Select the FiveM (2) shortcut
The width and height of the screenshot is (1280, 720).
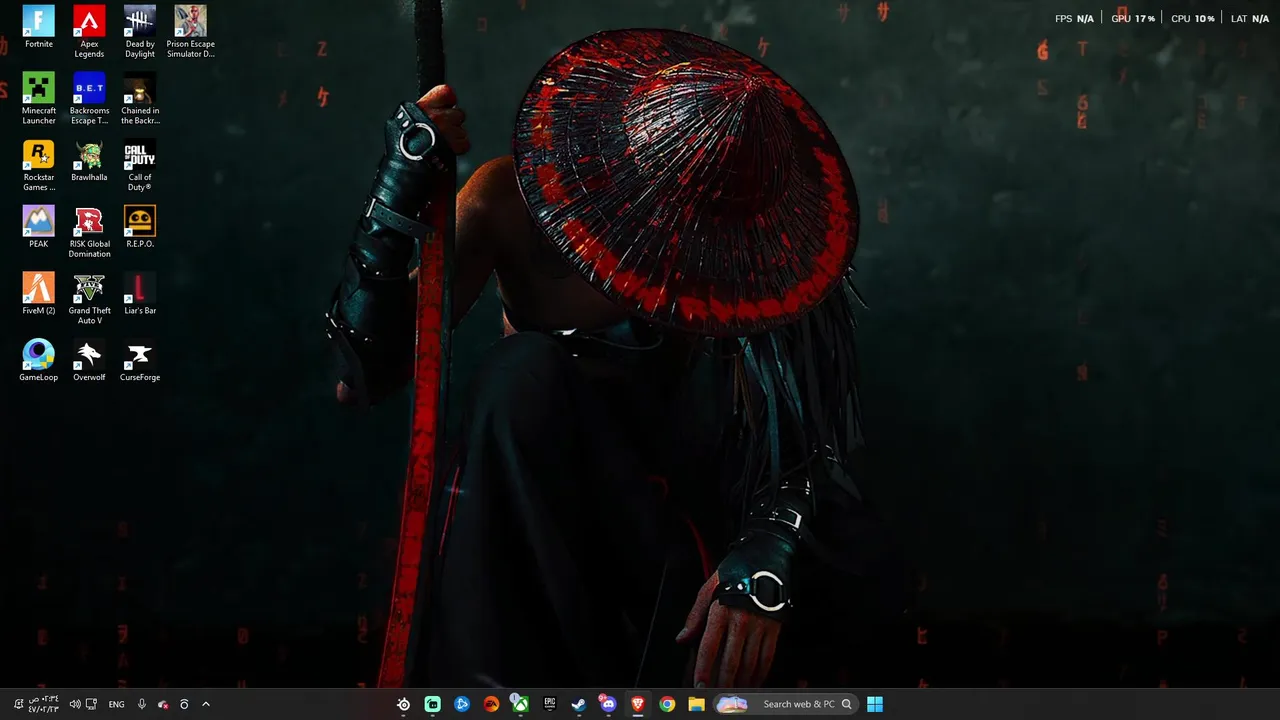point(38,294)
